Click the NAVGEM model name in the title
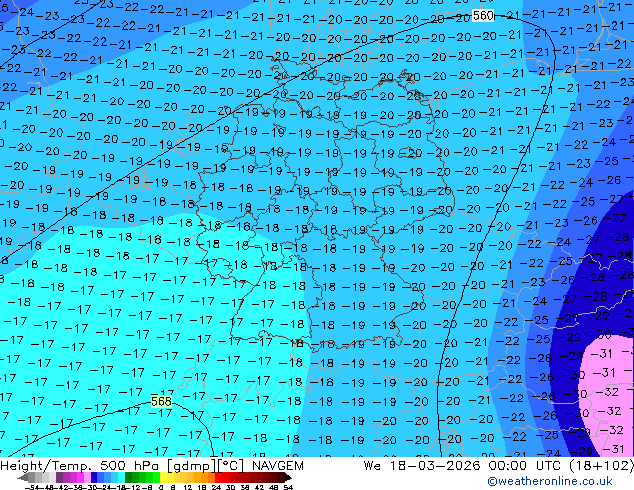634x490 pixels. tap(277, 466)
